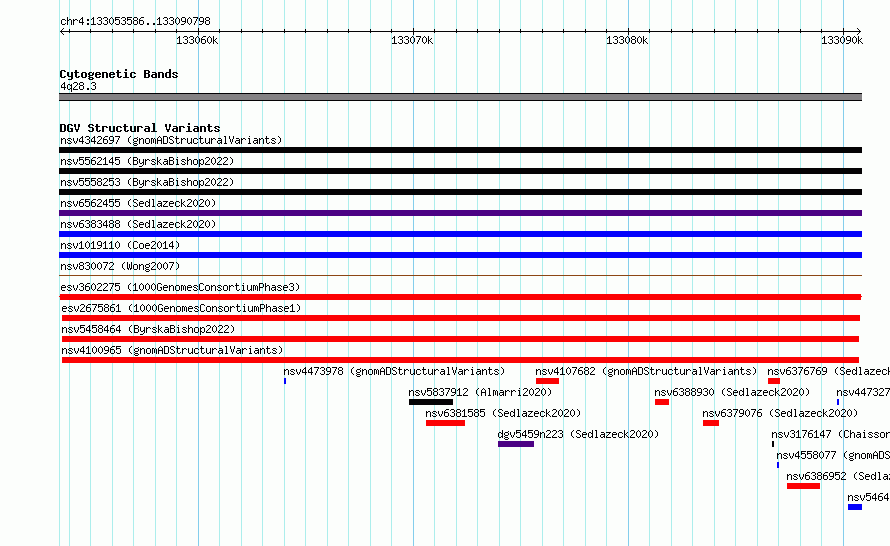The width and height of the screenshot is (890, 546).
Task: Click the small blue mark under nsv4473978
Action: tap(285, 381)
